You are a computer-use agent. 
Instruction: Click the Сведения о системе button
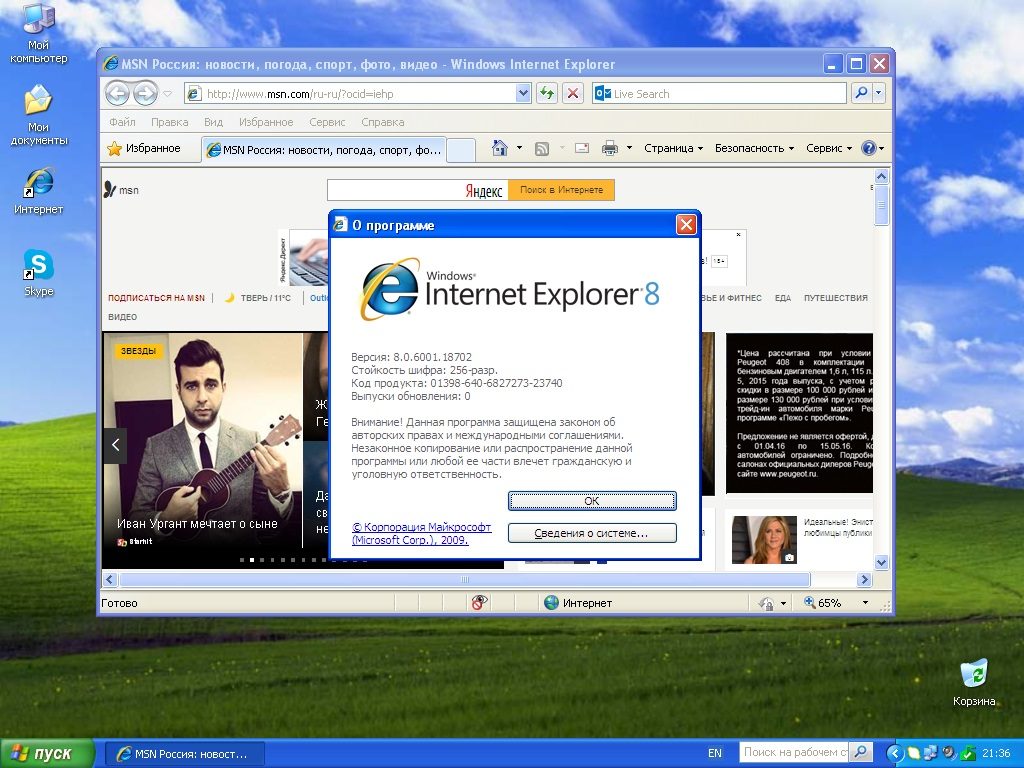coord(592,533)
